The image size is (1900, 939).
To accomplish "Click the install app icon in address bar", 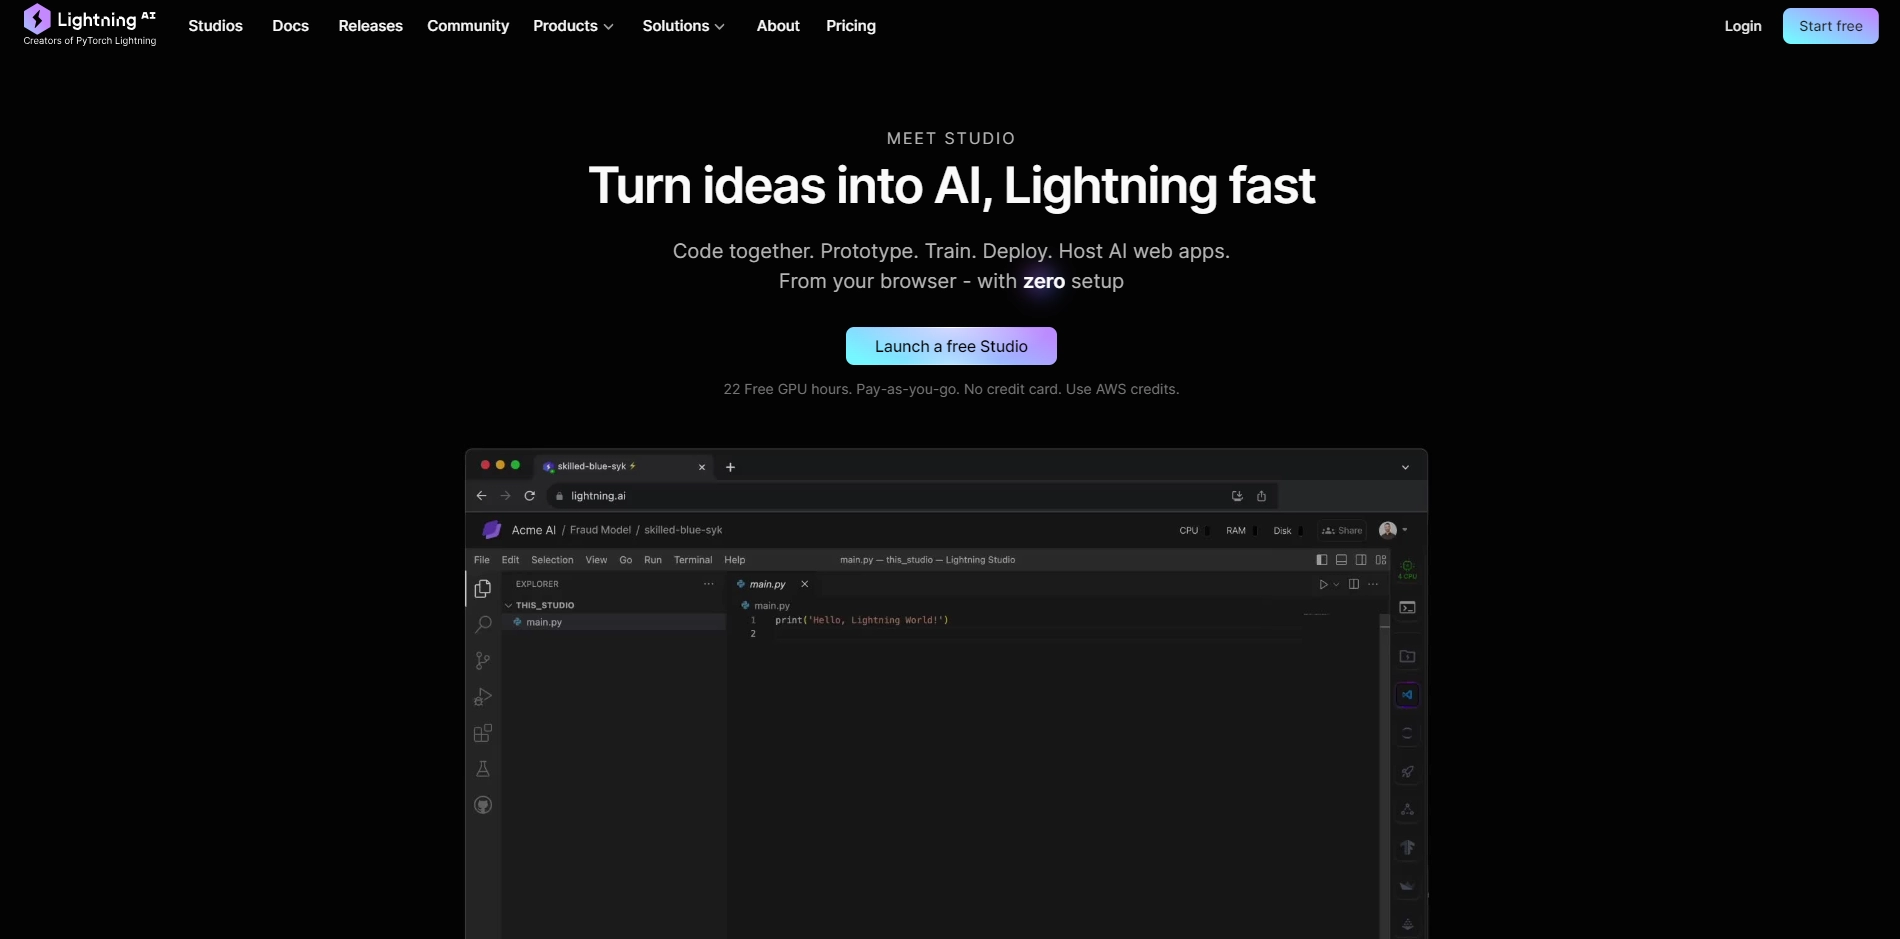I will point(1237,496).
